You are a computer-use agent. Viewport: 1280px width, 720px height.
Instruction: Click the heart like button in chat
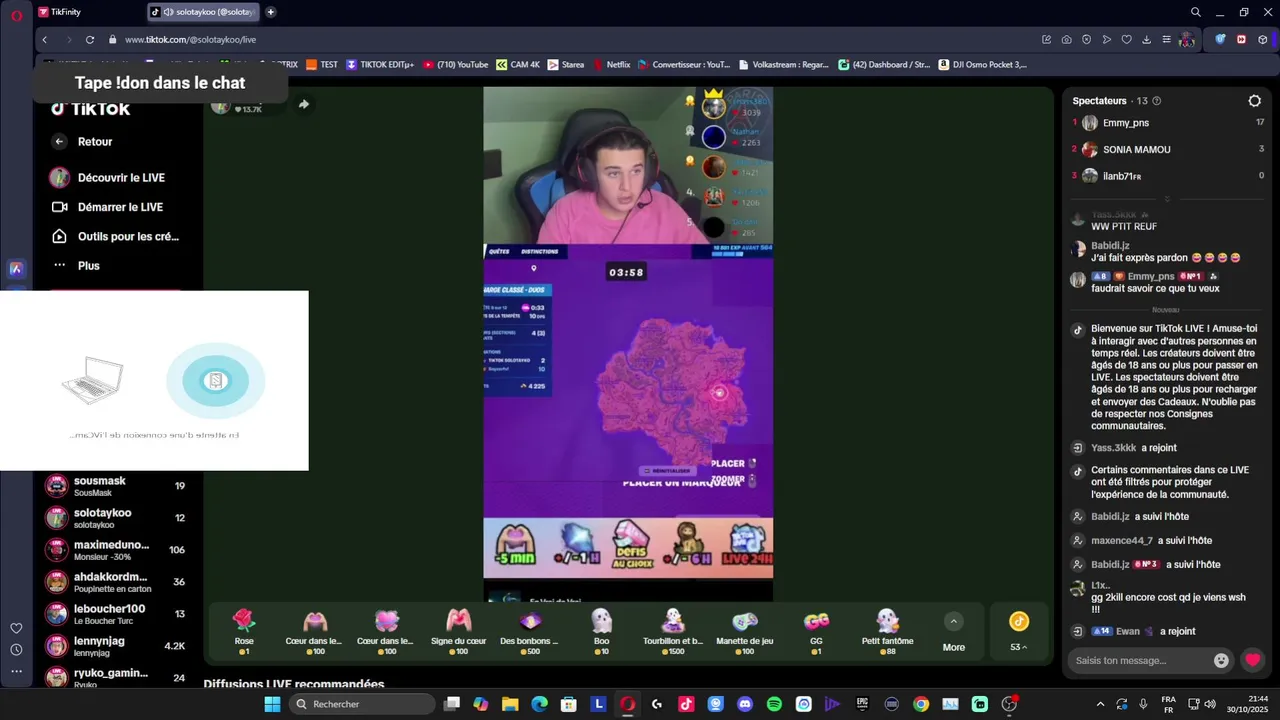1252,660
